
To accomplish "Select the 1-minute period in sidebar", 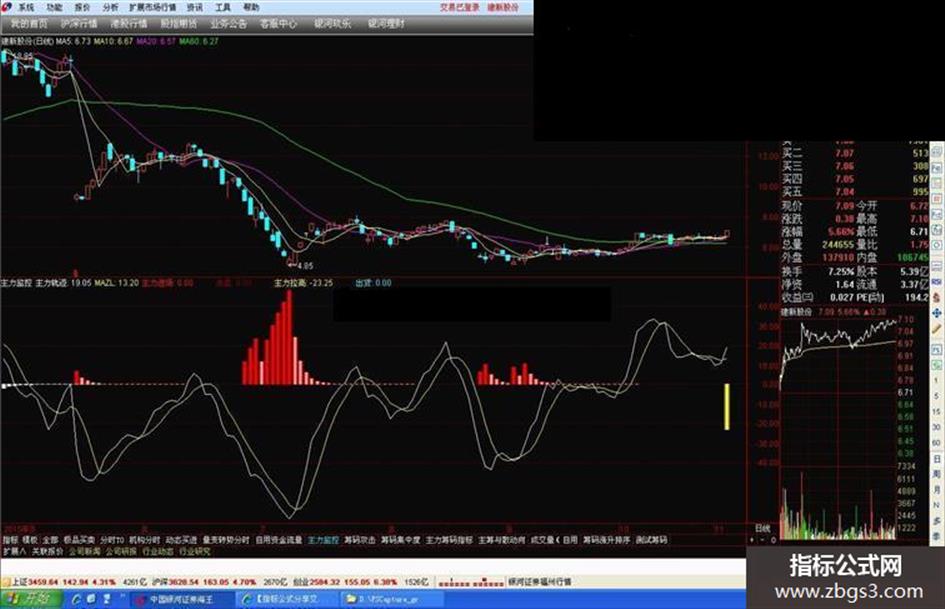I will click(937, 380).
